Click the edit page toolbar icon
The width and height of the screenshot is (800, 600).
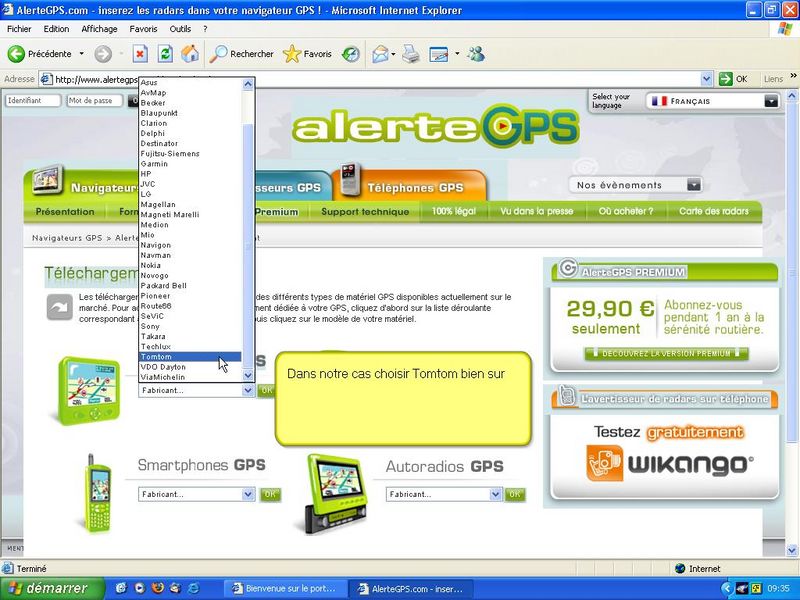click(438, 54)
